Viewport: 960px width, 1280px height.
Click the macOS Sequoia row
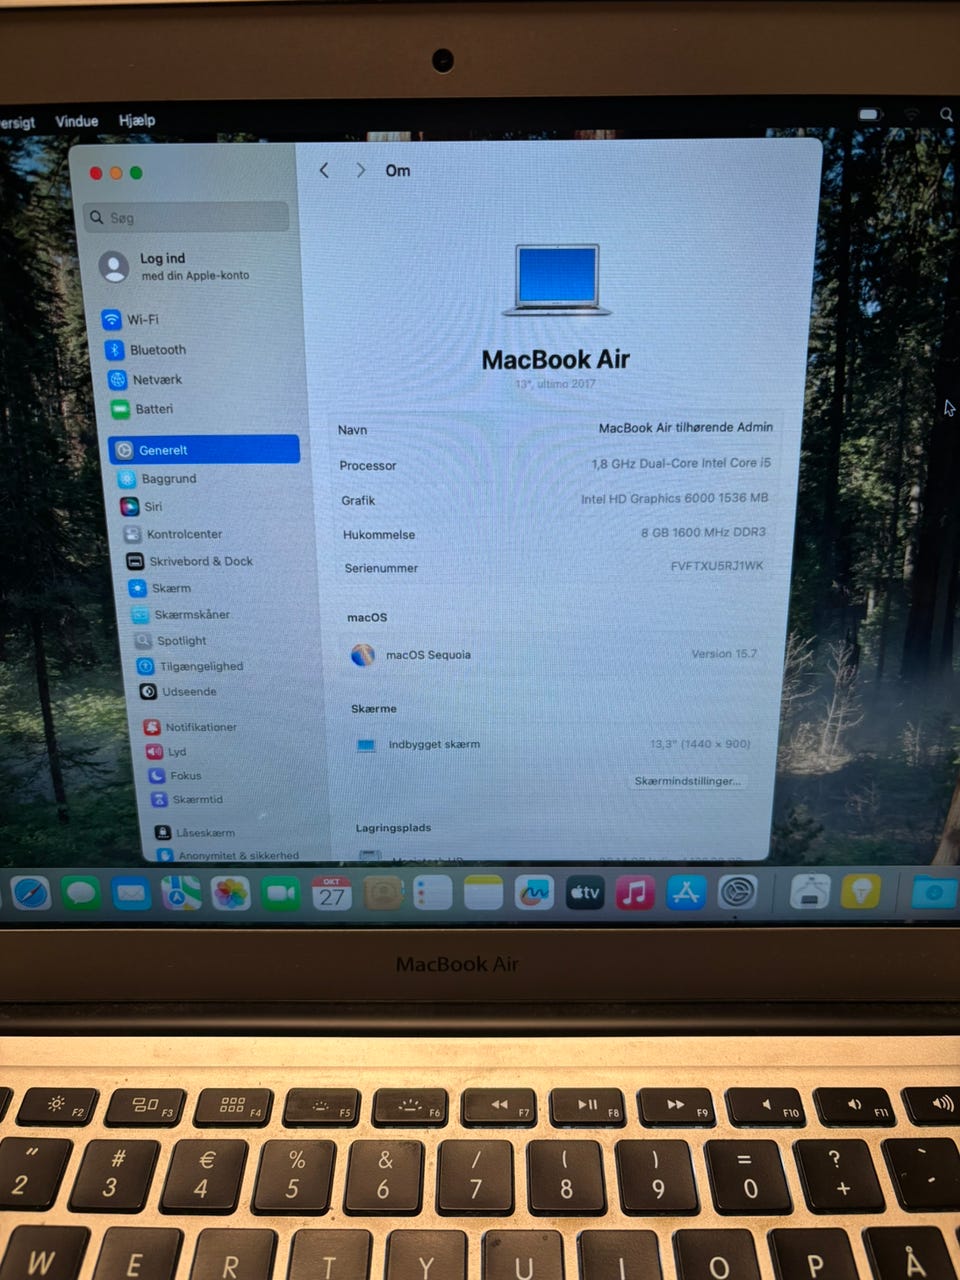click(556, 654)
